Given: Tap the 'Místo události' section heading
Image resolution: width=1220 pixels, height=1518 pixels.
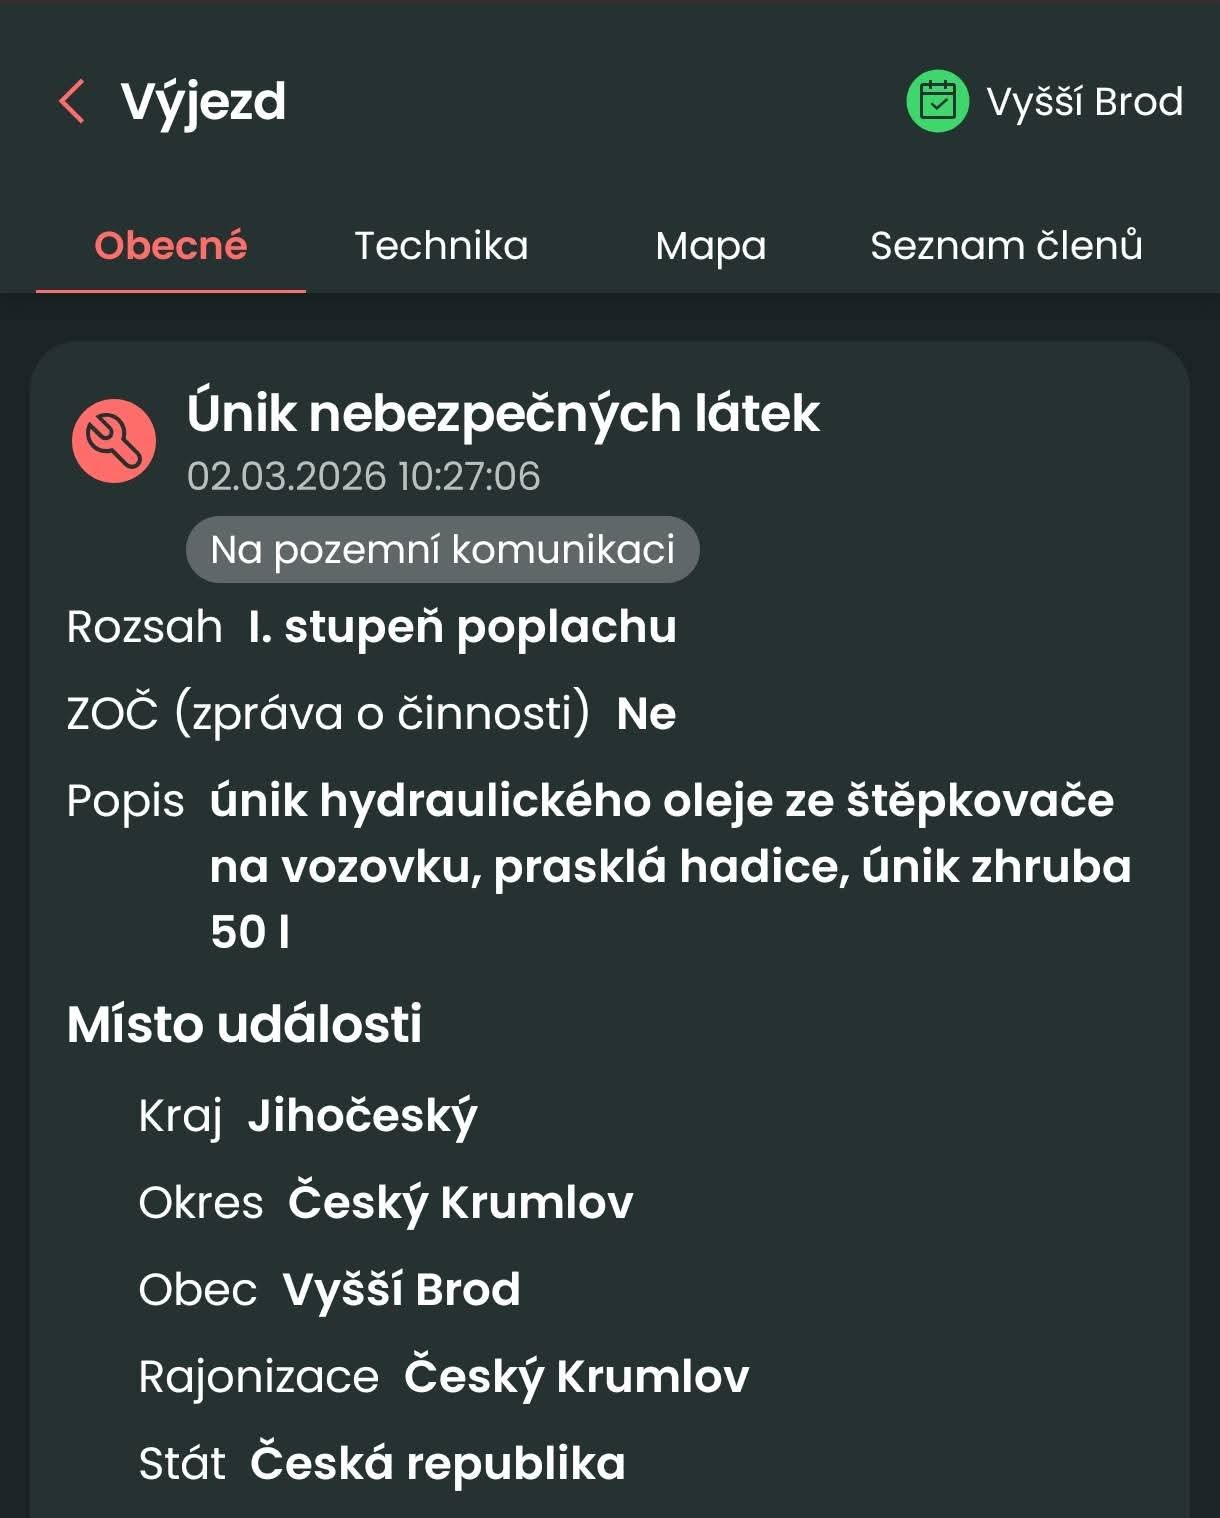Looking at the screenshot, I should tap(244, 1024).
